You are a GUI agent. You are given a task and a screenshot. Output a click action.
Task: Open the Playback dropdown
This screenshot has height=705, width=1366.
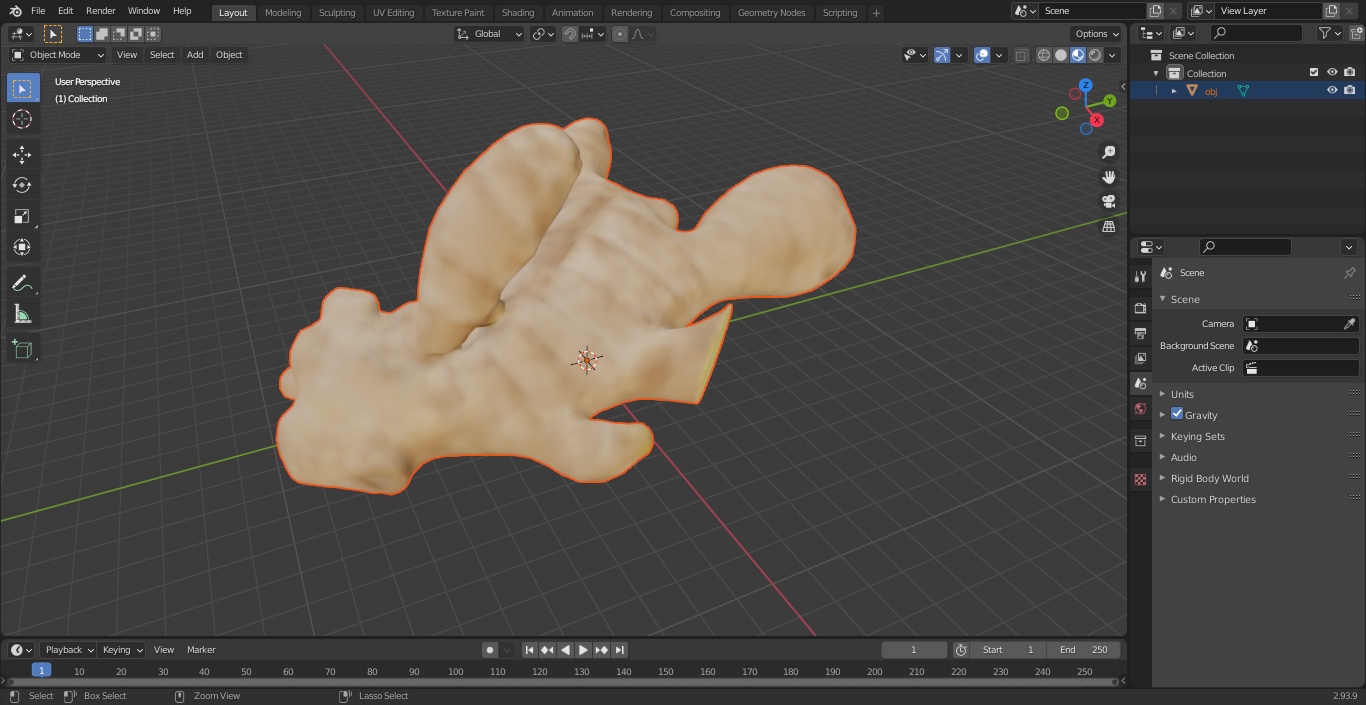click(x=68, y=650)
